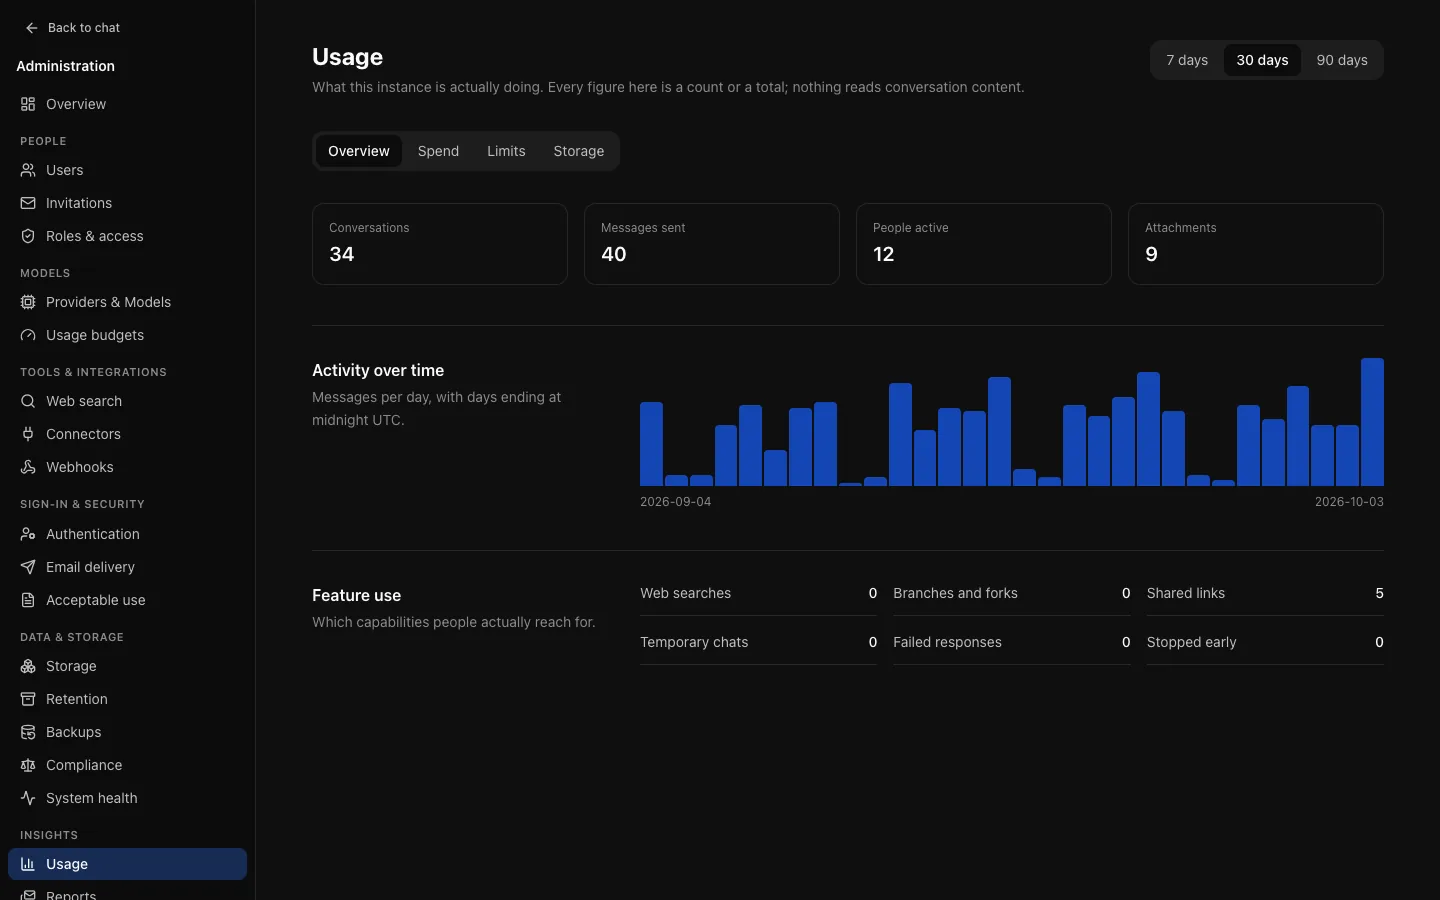Click the Roles & access shield icon
Viewport: 1440px width, 900px height.
[x=28, y=236]
